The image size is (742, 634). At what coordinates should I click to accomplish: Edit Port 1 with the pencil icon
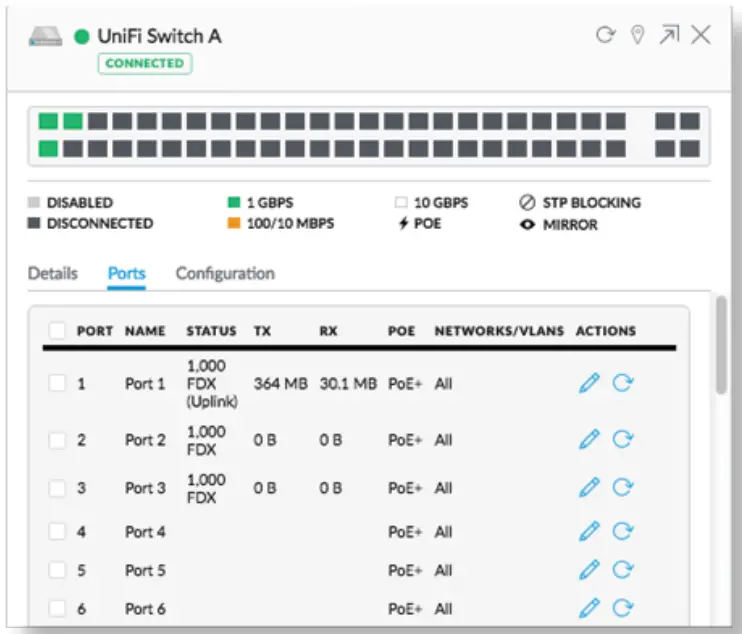point(589,383)
